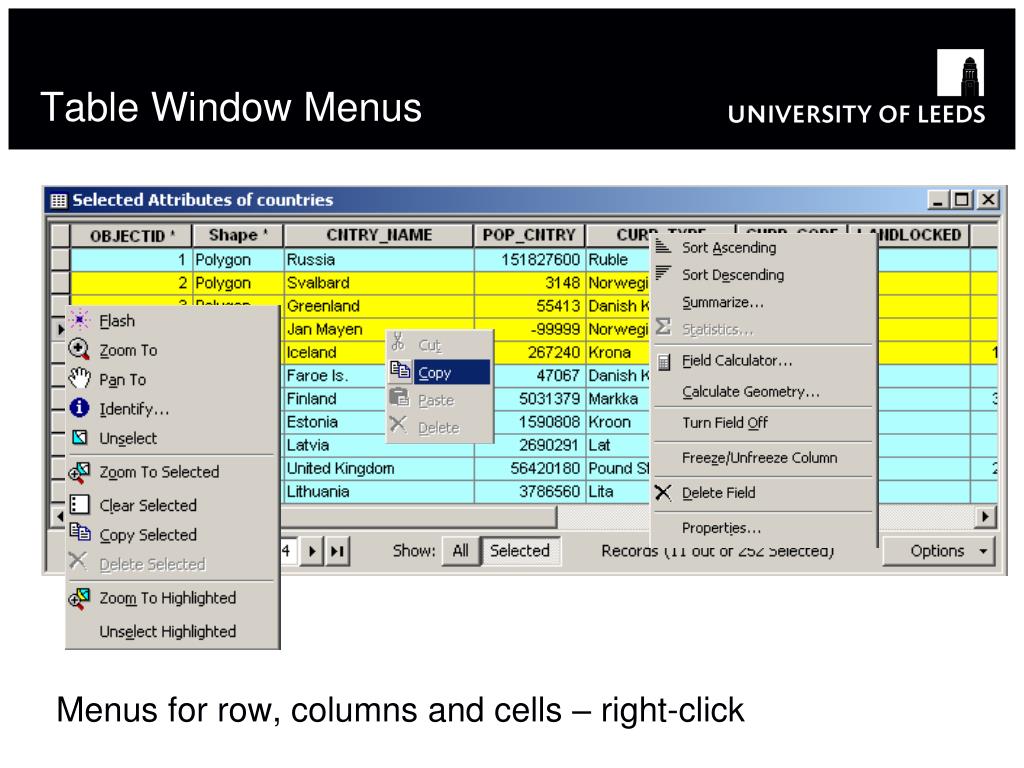Viewport: 1024px width, 768px height.
Task: Click the Identify info icon
Action: click(79, 408)
